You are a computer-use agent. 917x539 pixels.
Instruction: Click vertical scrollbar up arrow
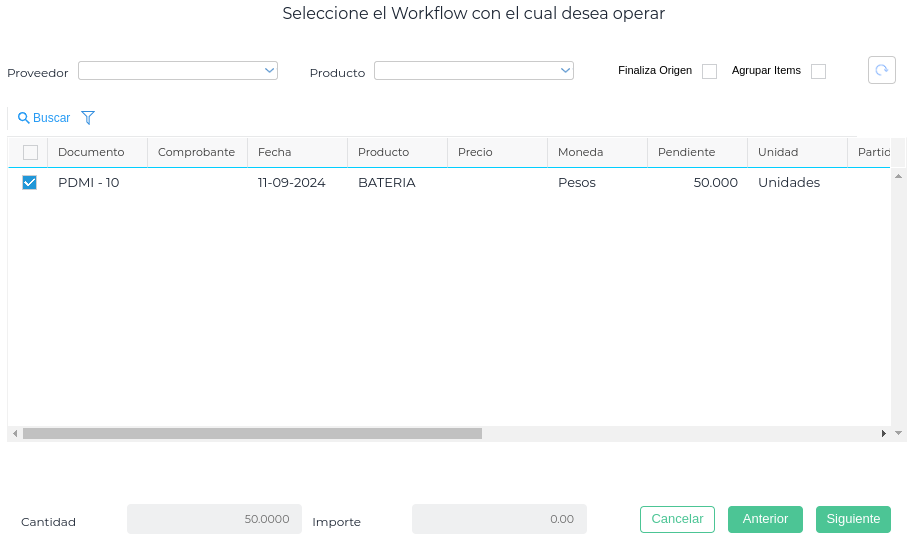pyautogui.click(x=898, y=174)
